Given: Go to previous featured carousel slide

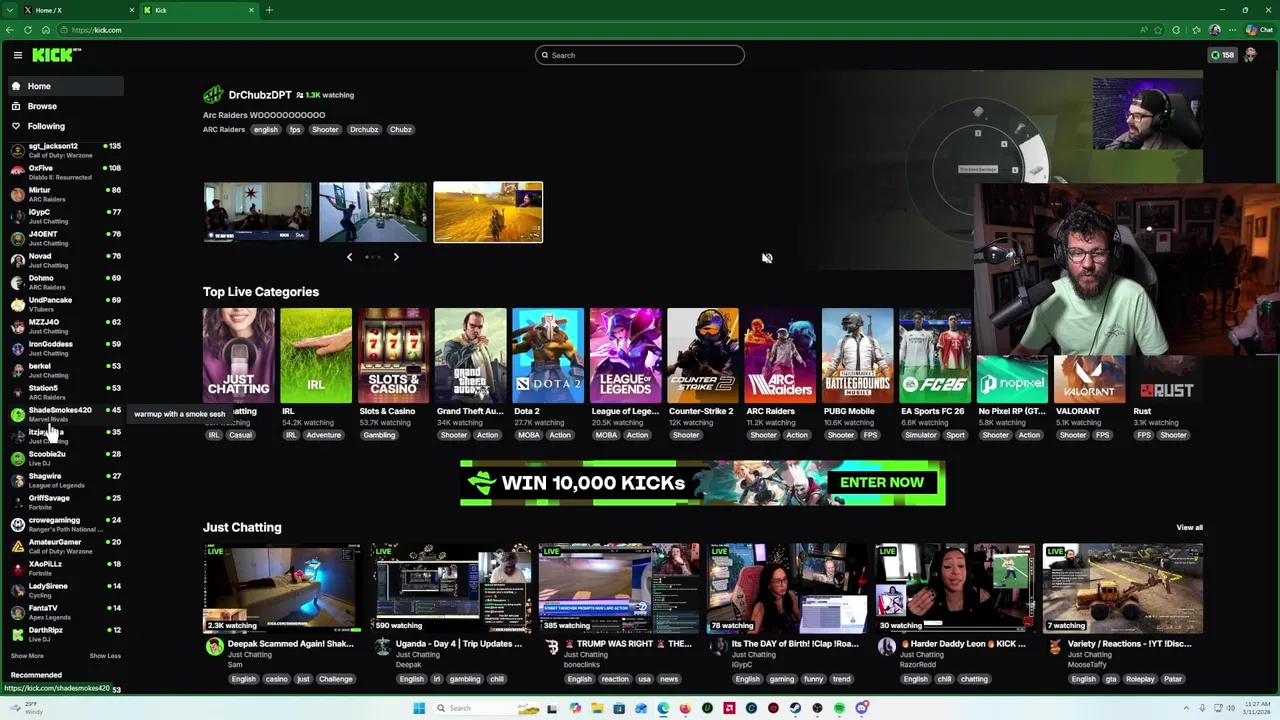Looking at the screenshot, I should [x=349, y=257].
